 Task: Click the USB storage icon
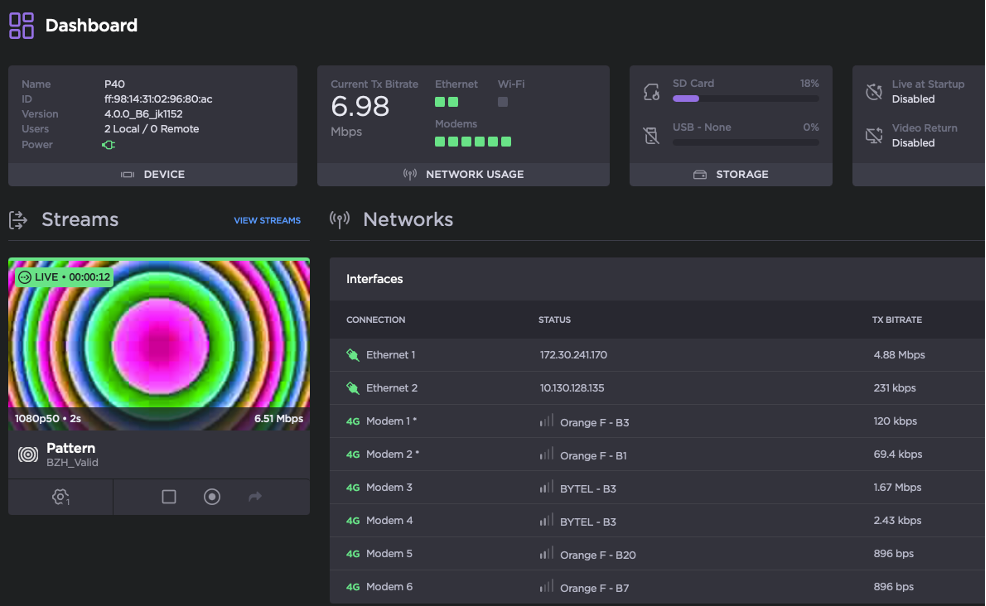click(652, 135)
